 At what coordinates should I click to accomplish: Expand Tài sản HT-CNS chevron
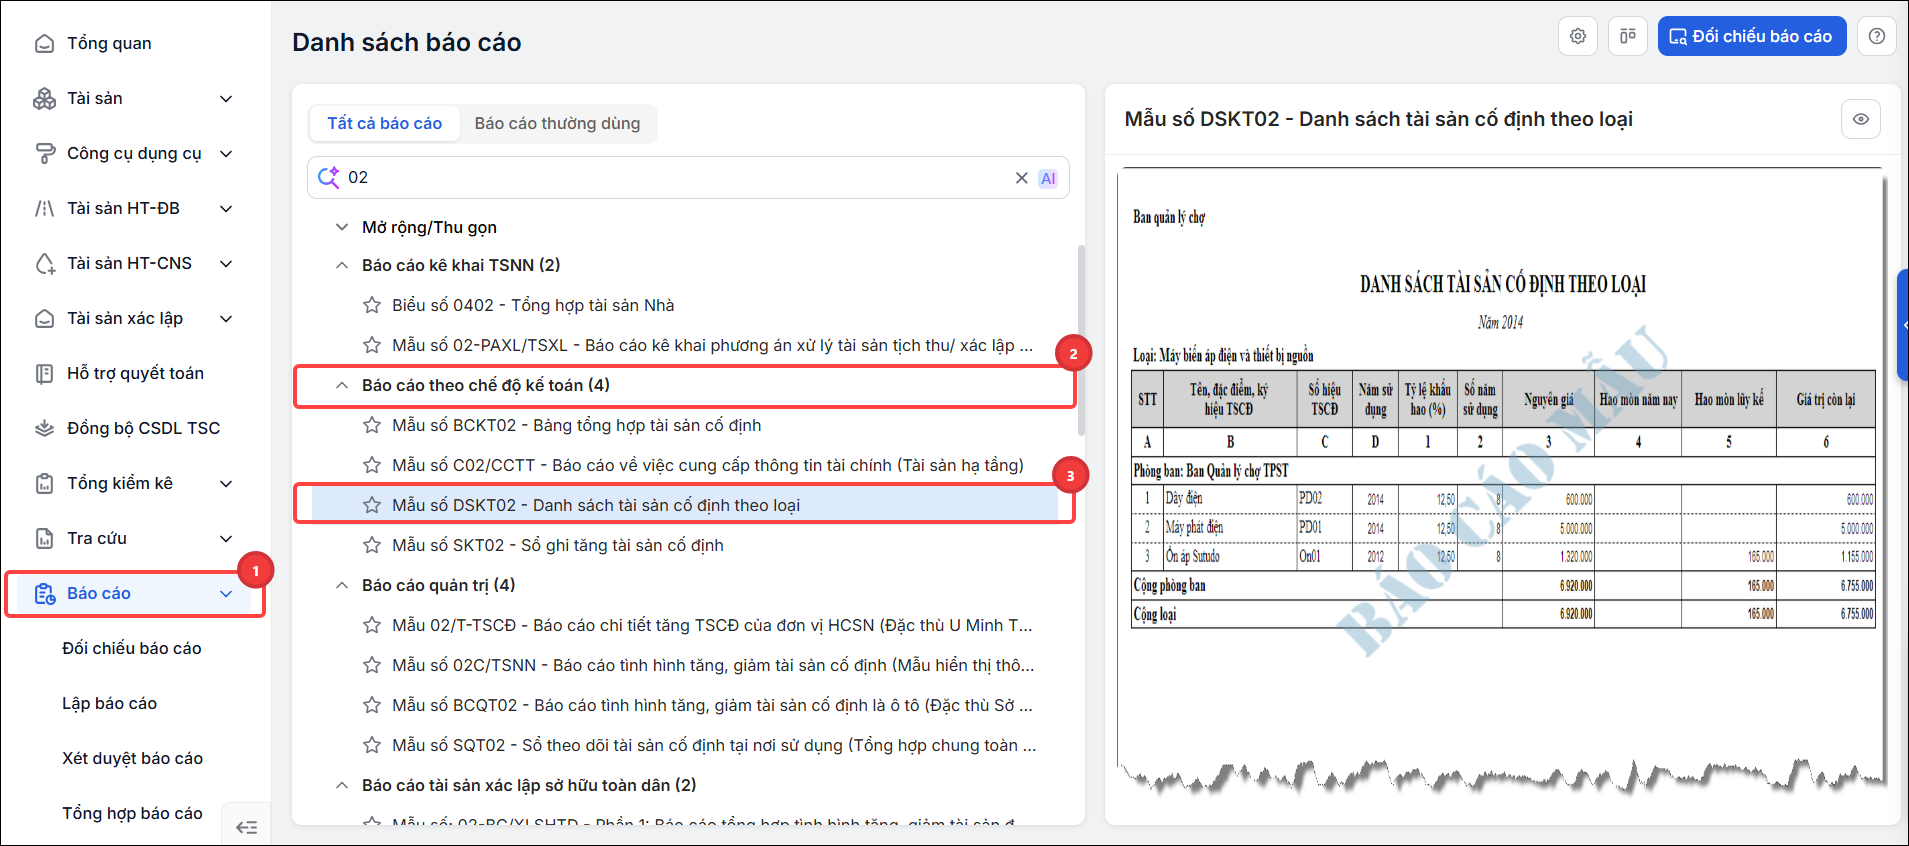pyautogui.click(x=226, y=263)
